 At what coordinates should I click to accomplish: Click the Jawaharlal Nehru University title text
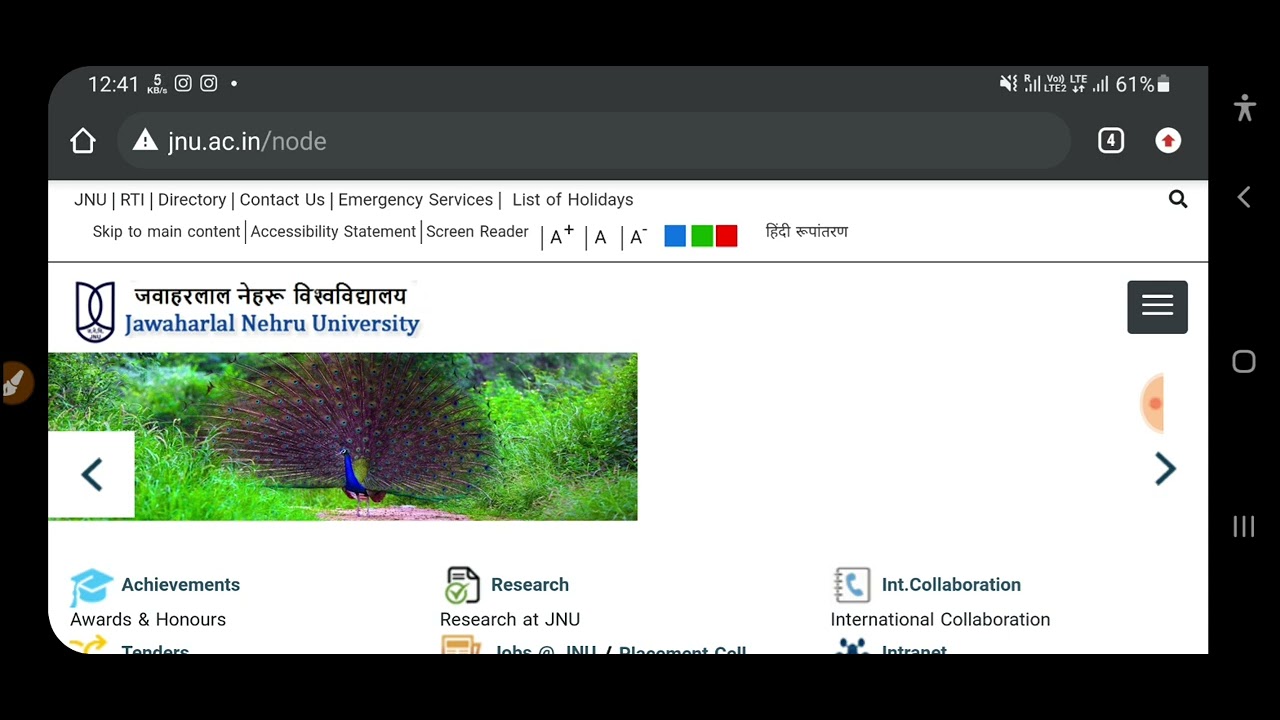point(272,324)
